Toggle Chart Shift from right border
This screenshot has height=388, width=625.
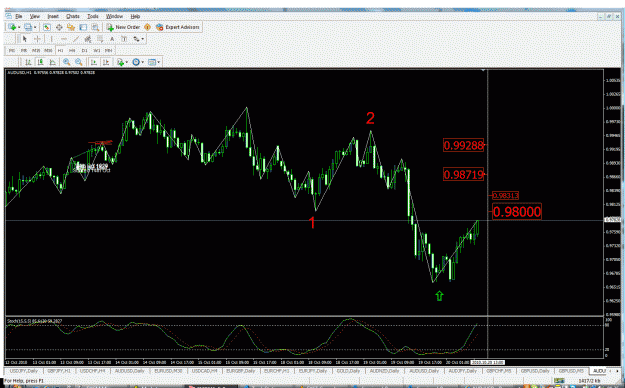(106, 62)
